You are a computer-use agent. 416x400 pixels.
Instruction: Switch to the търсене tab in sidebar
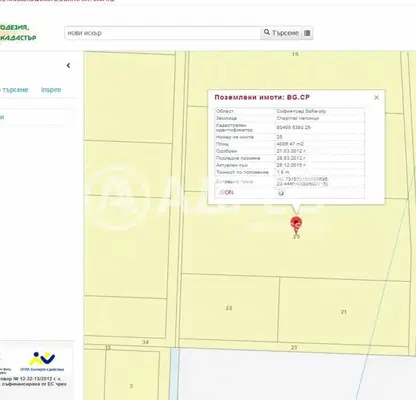tap(14, 90)
